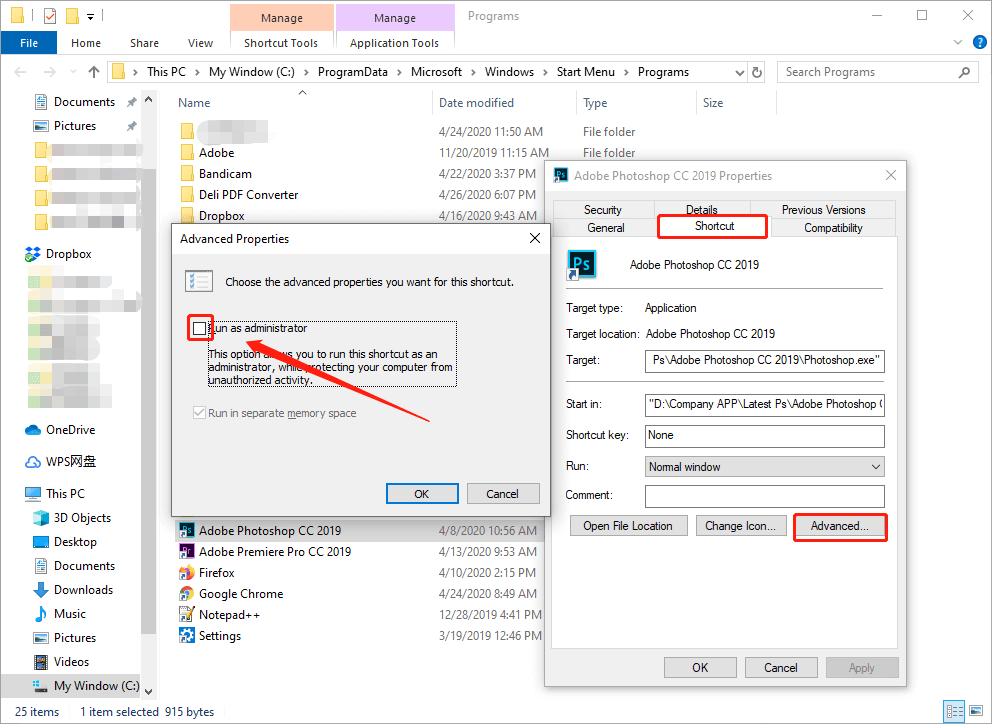Open the Downloads arrow icon
The width and height of the screenshot is (992, 724).
40,590
